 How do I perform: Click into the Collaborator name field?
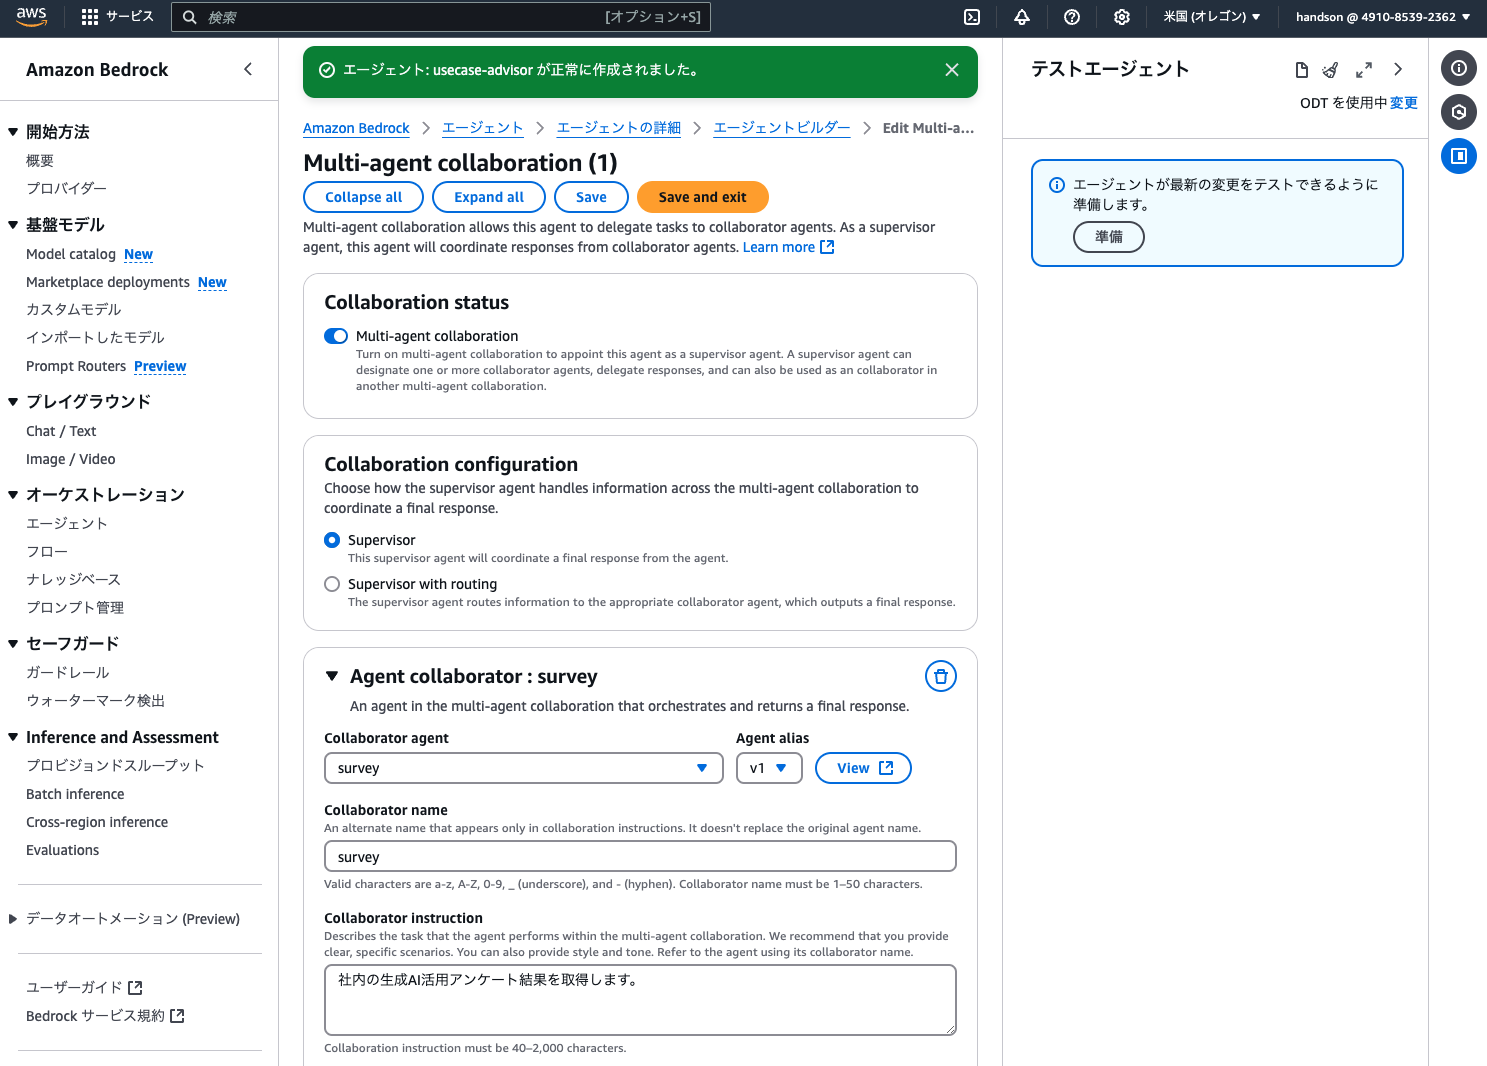pos(640,856)
